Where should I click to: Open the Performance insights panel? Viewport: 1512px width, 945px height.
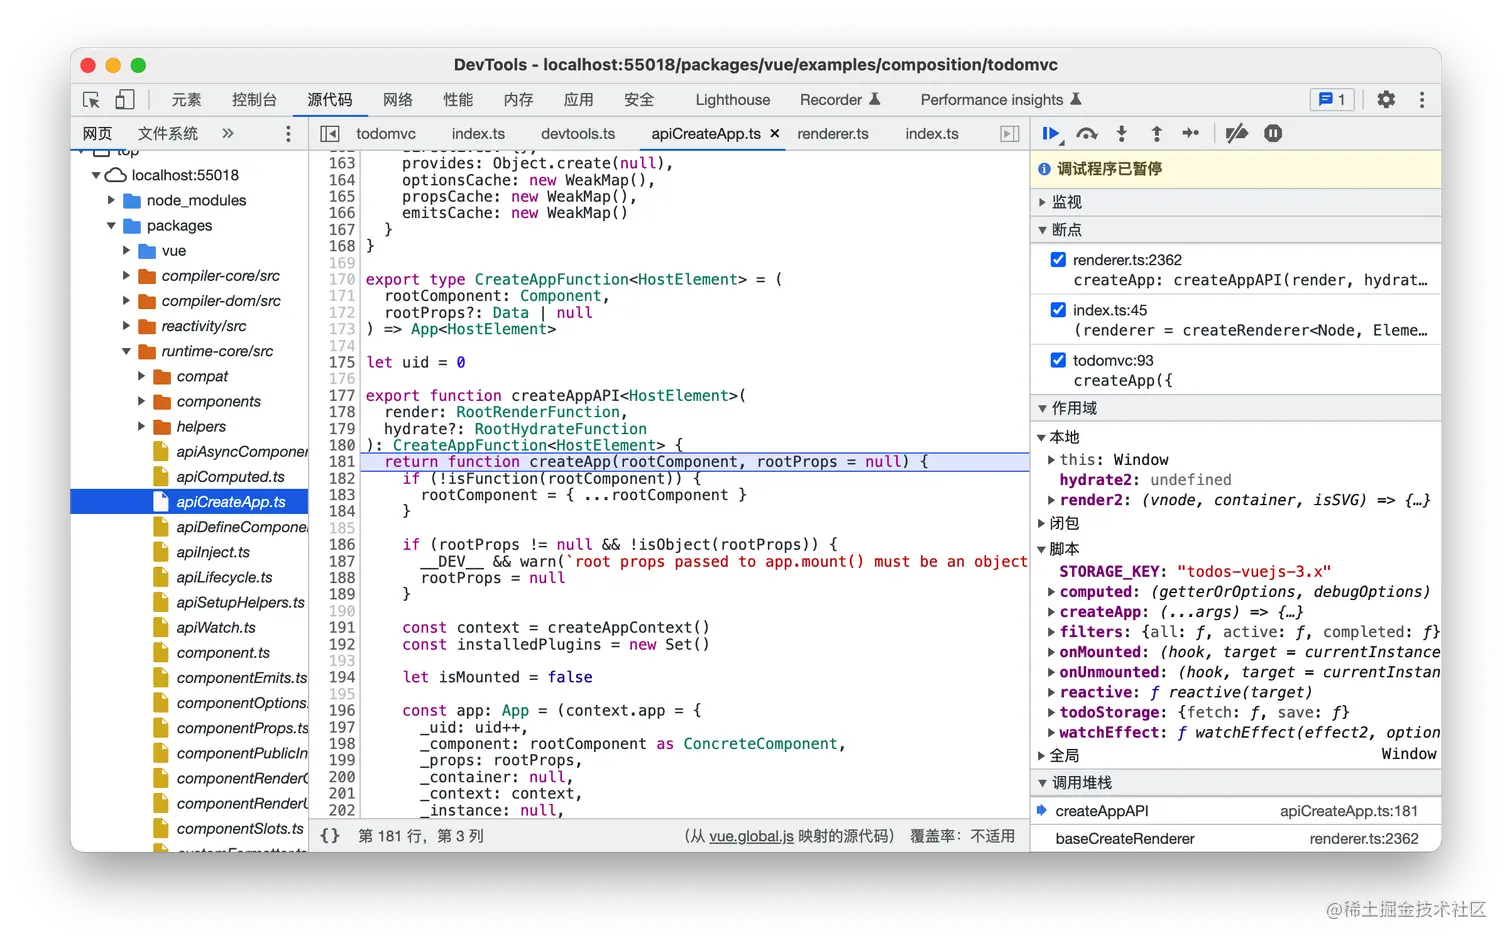pyautogui.click(x=1001, y=100)
